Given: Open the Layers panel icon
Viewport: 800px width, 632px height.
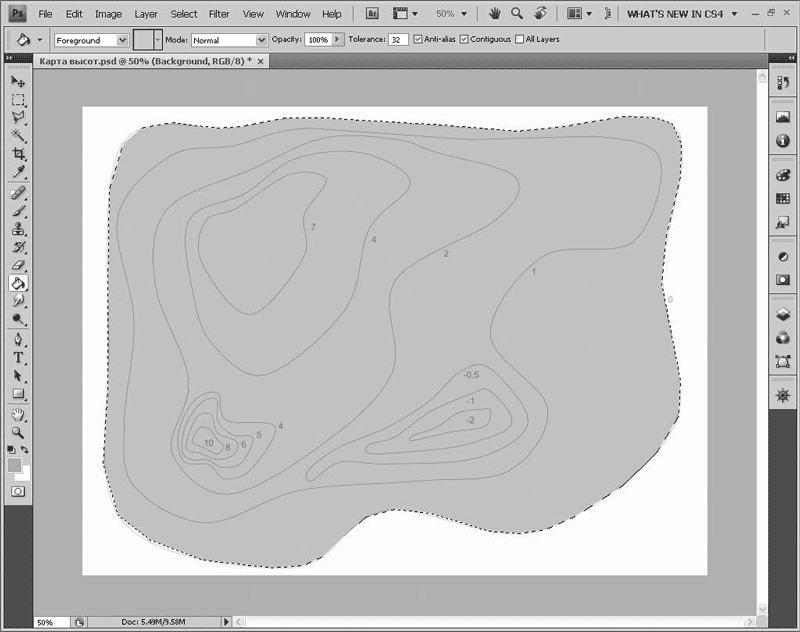Looking at the screenshot, I should 783,313.
